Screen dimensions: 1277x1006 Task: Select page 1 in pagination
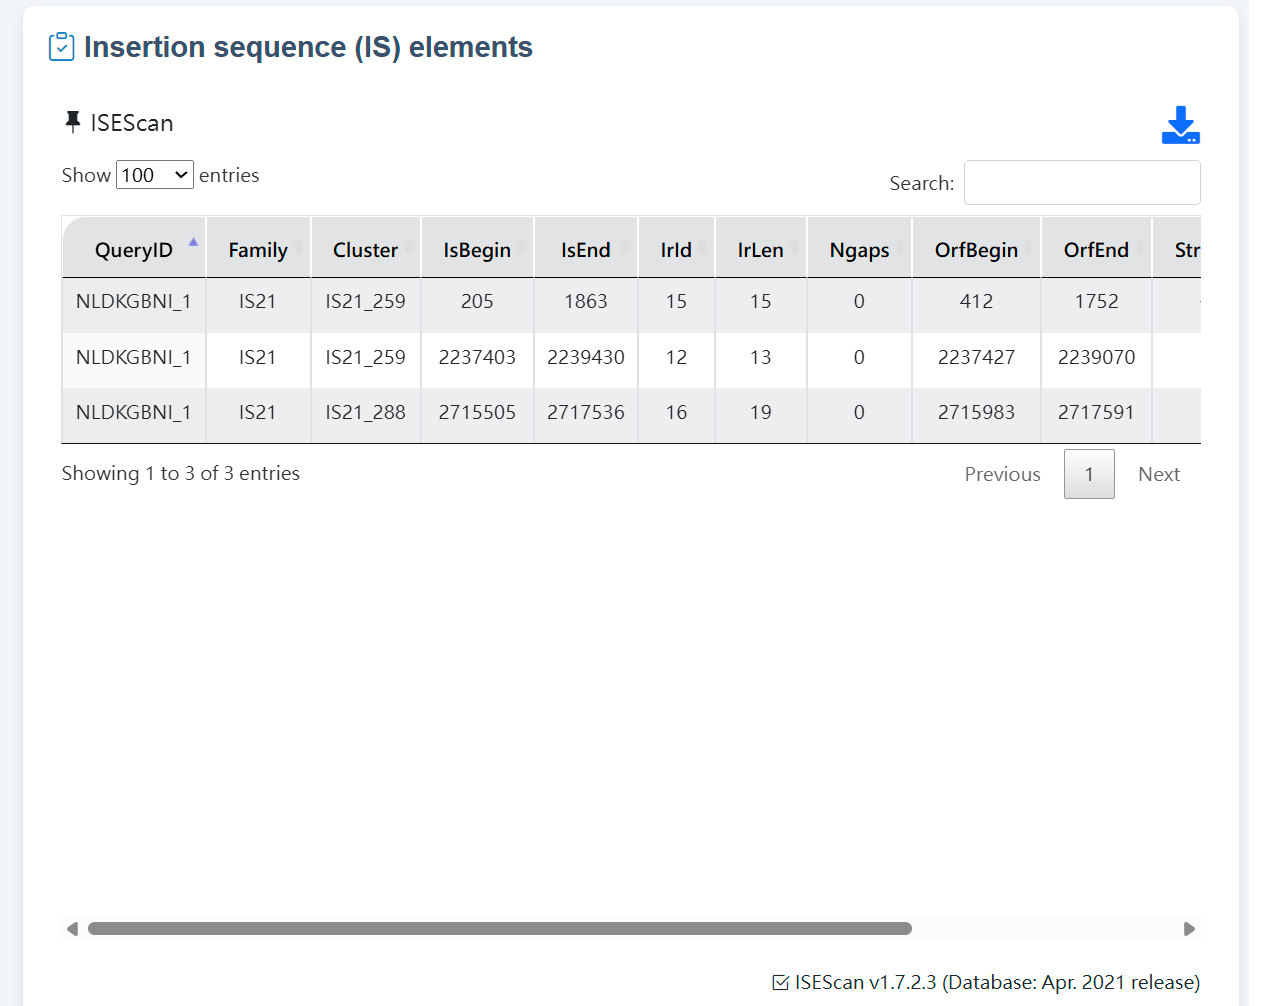tap(1089, 474)
